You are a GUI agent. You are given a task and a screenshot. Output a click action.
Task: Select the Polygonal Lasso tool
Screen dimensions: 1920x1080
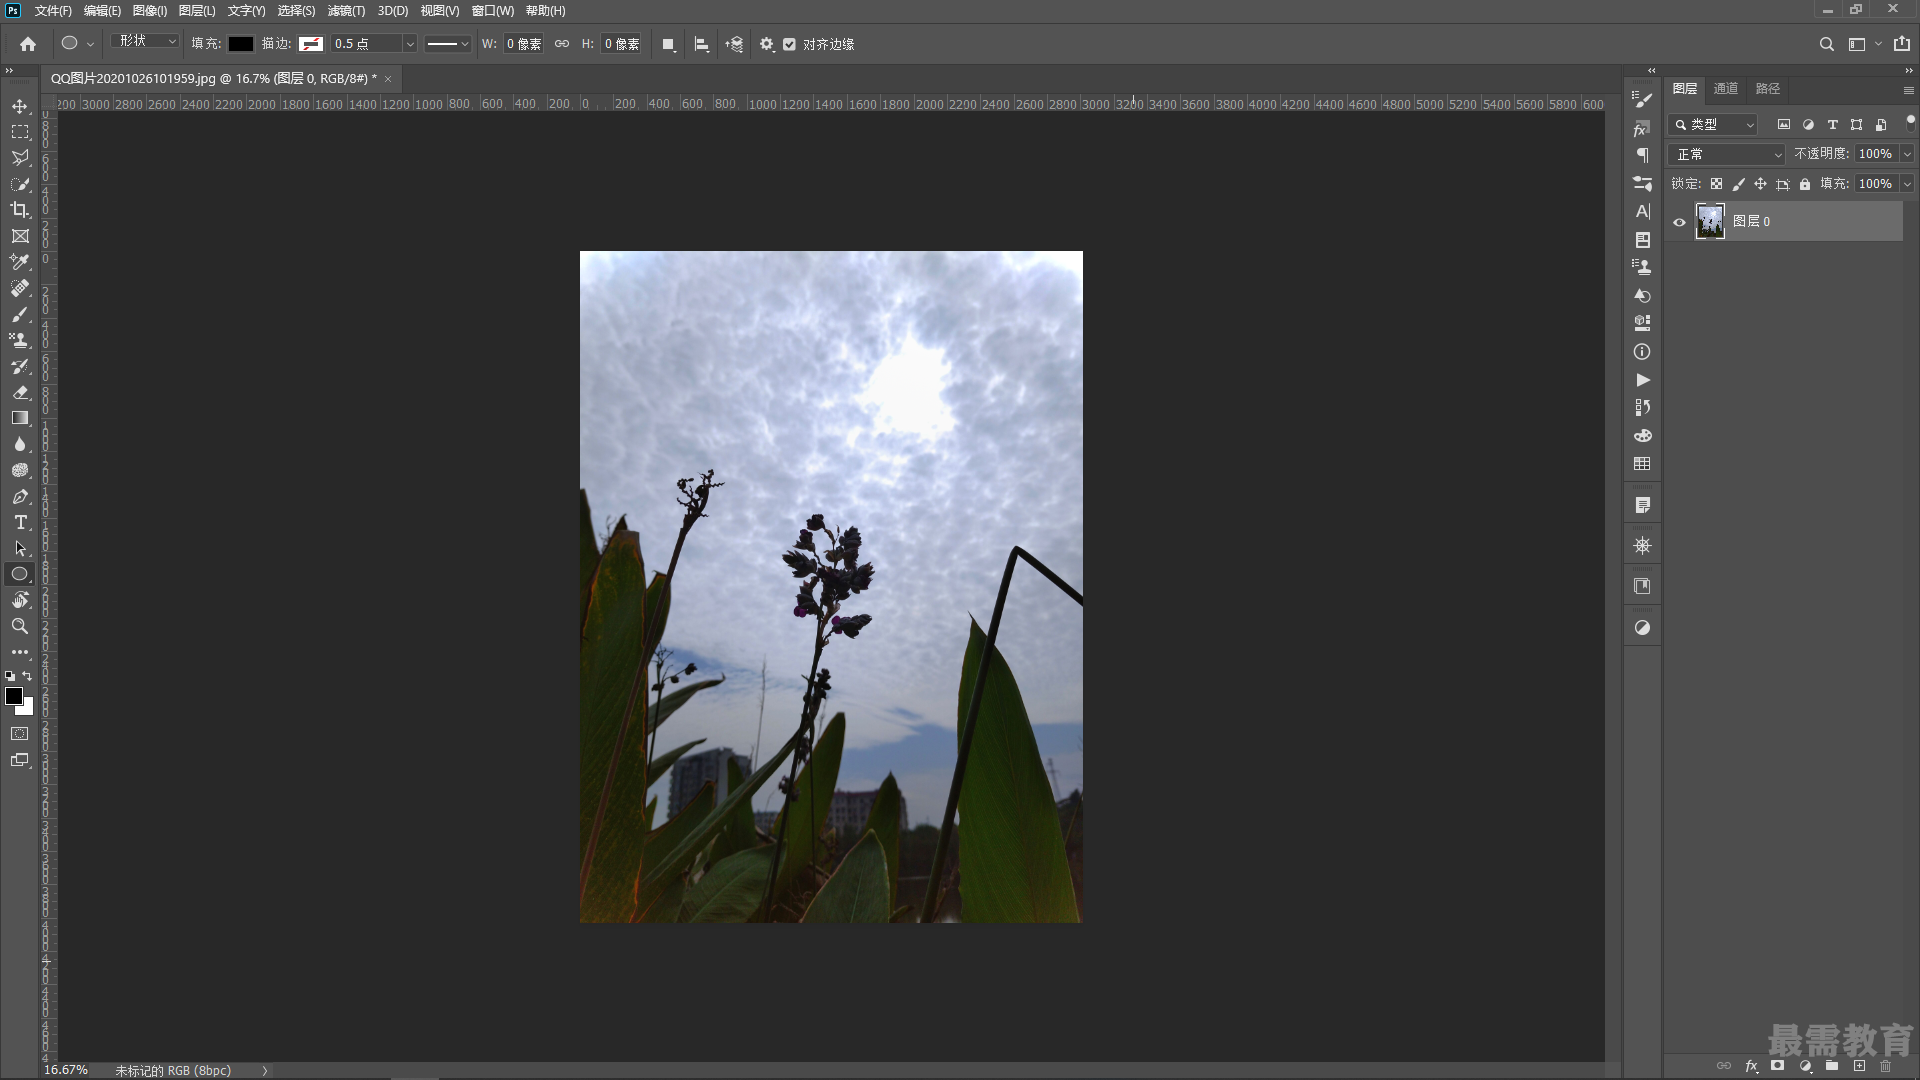[20, 158]
